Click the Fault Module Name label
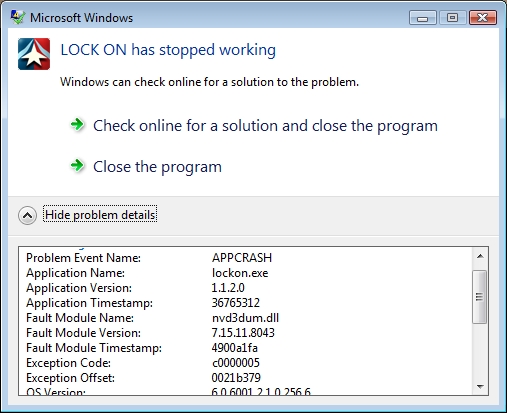This screenshot has height=413, width=507. click(80, 318)
